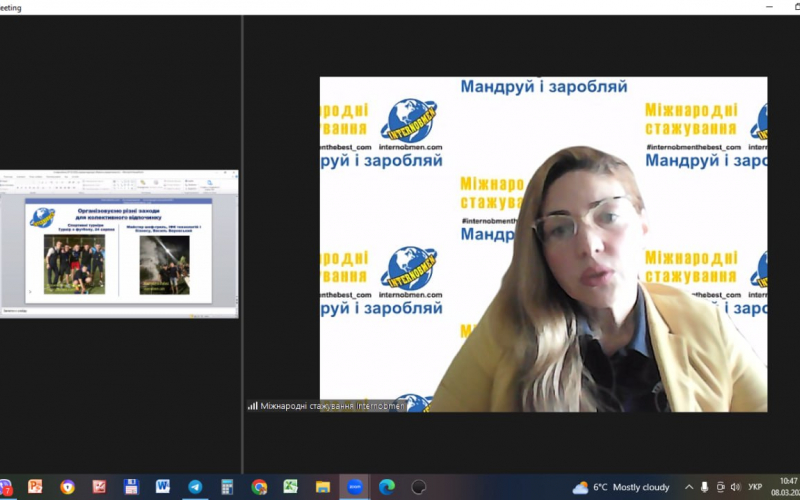800x500 pixels.
Task: Click the signal strength icon beside participant name
Action: pos(253,406)
